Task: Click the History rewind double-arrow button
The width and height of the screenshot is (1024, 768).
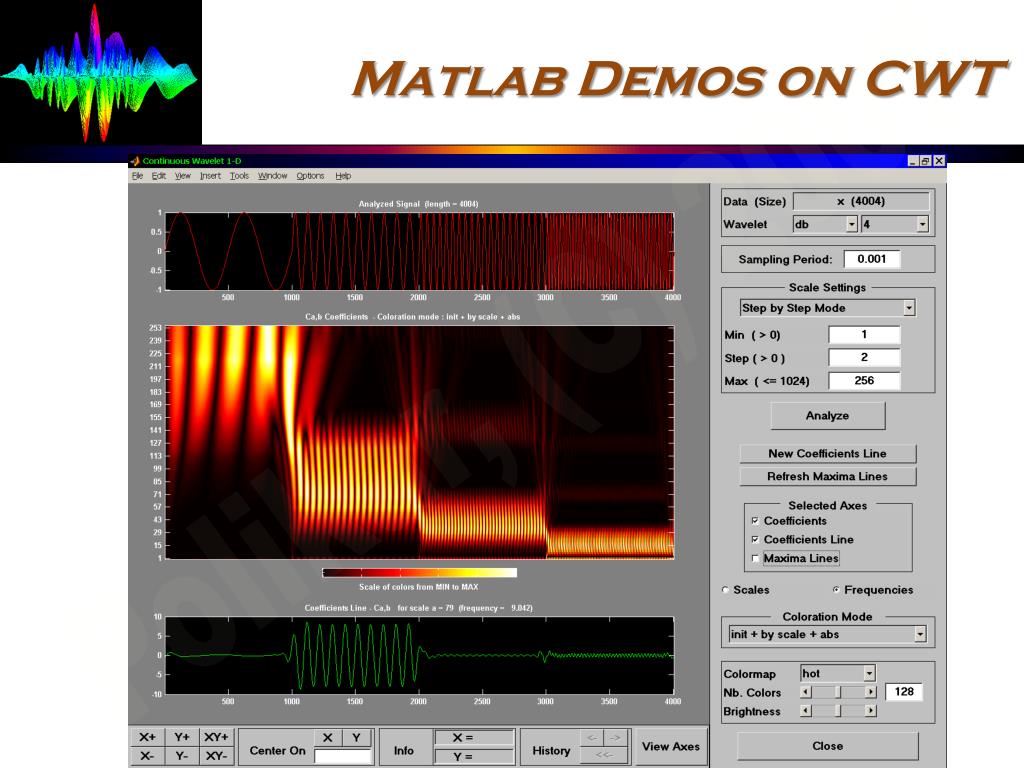Action: pos(604,755)
